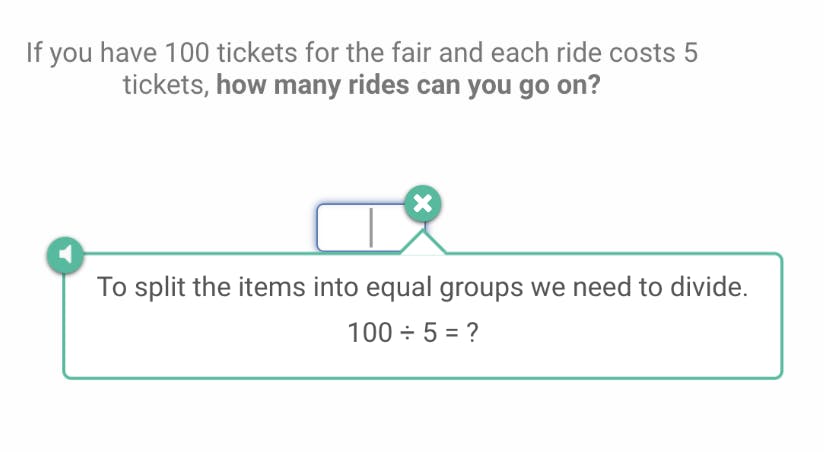Screen dimensions: 824x452
Task: Play the hint audio with the speaker icon
Action: [64, 255]
